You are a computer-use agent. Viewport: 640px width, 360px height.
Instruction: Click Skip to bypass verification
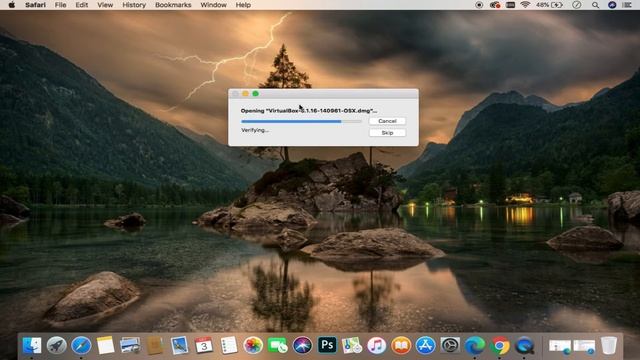pos(387,133)
